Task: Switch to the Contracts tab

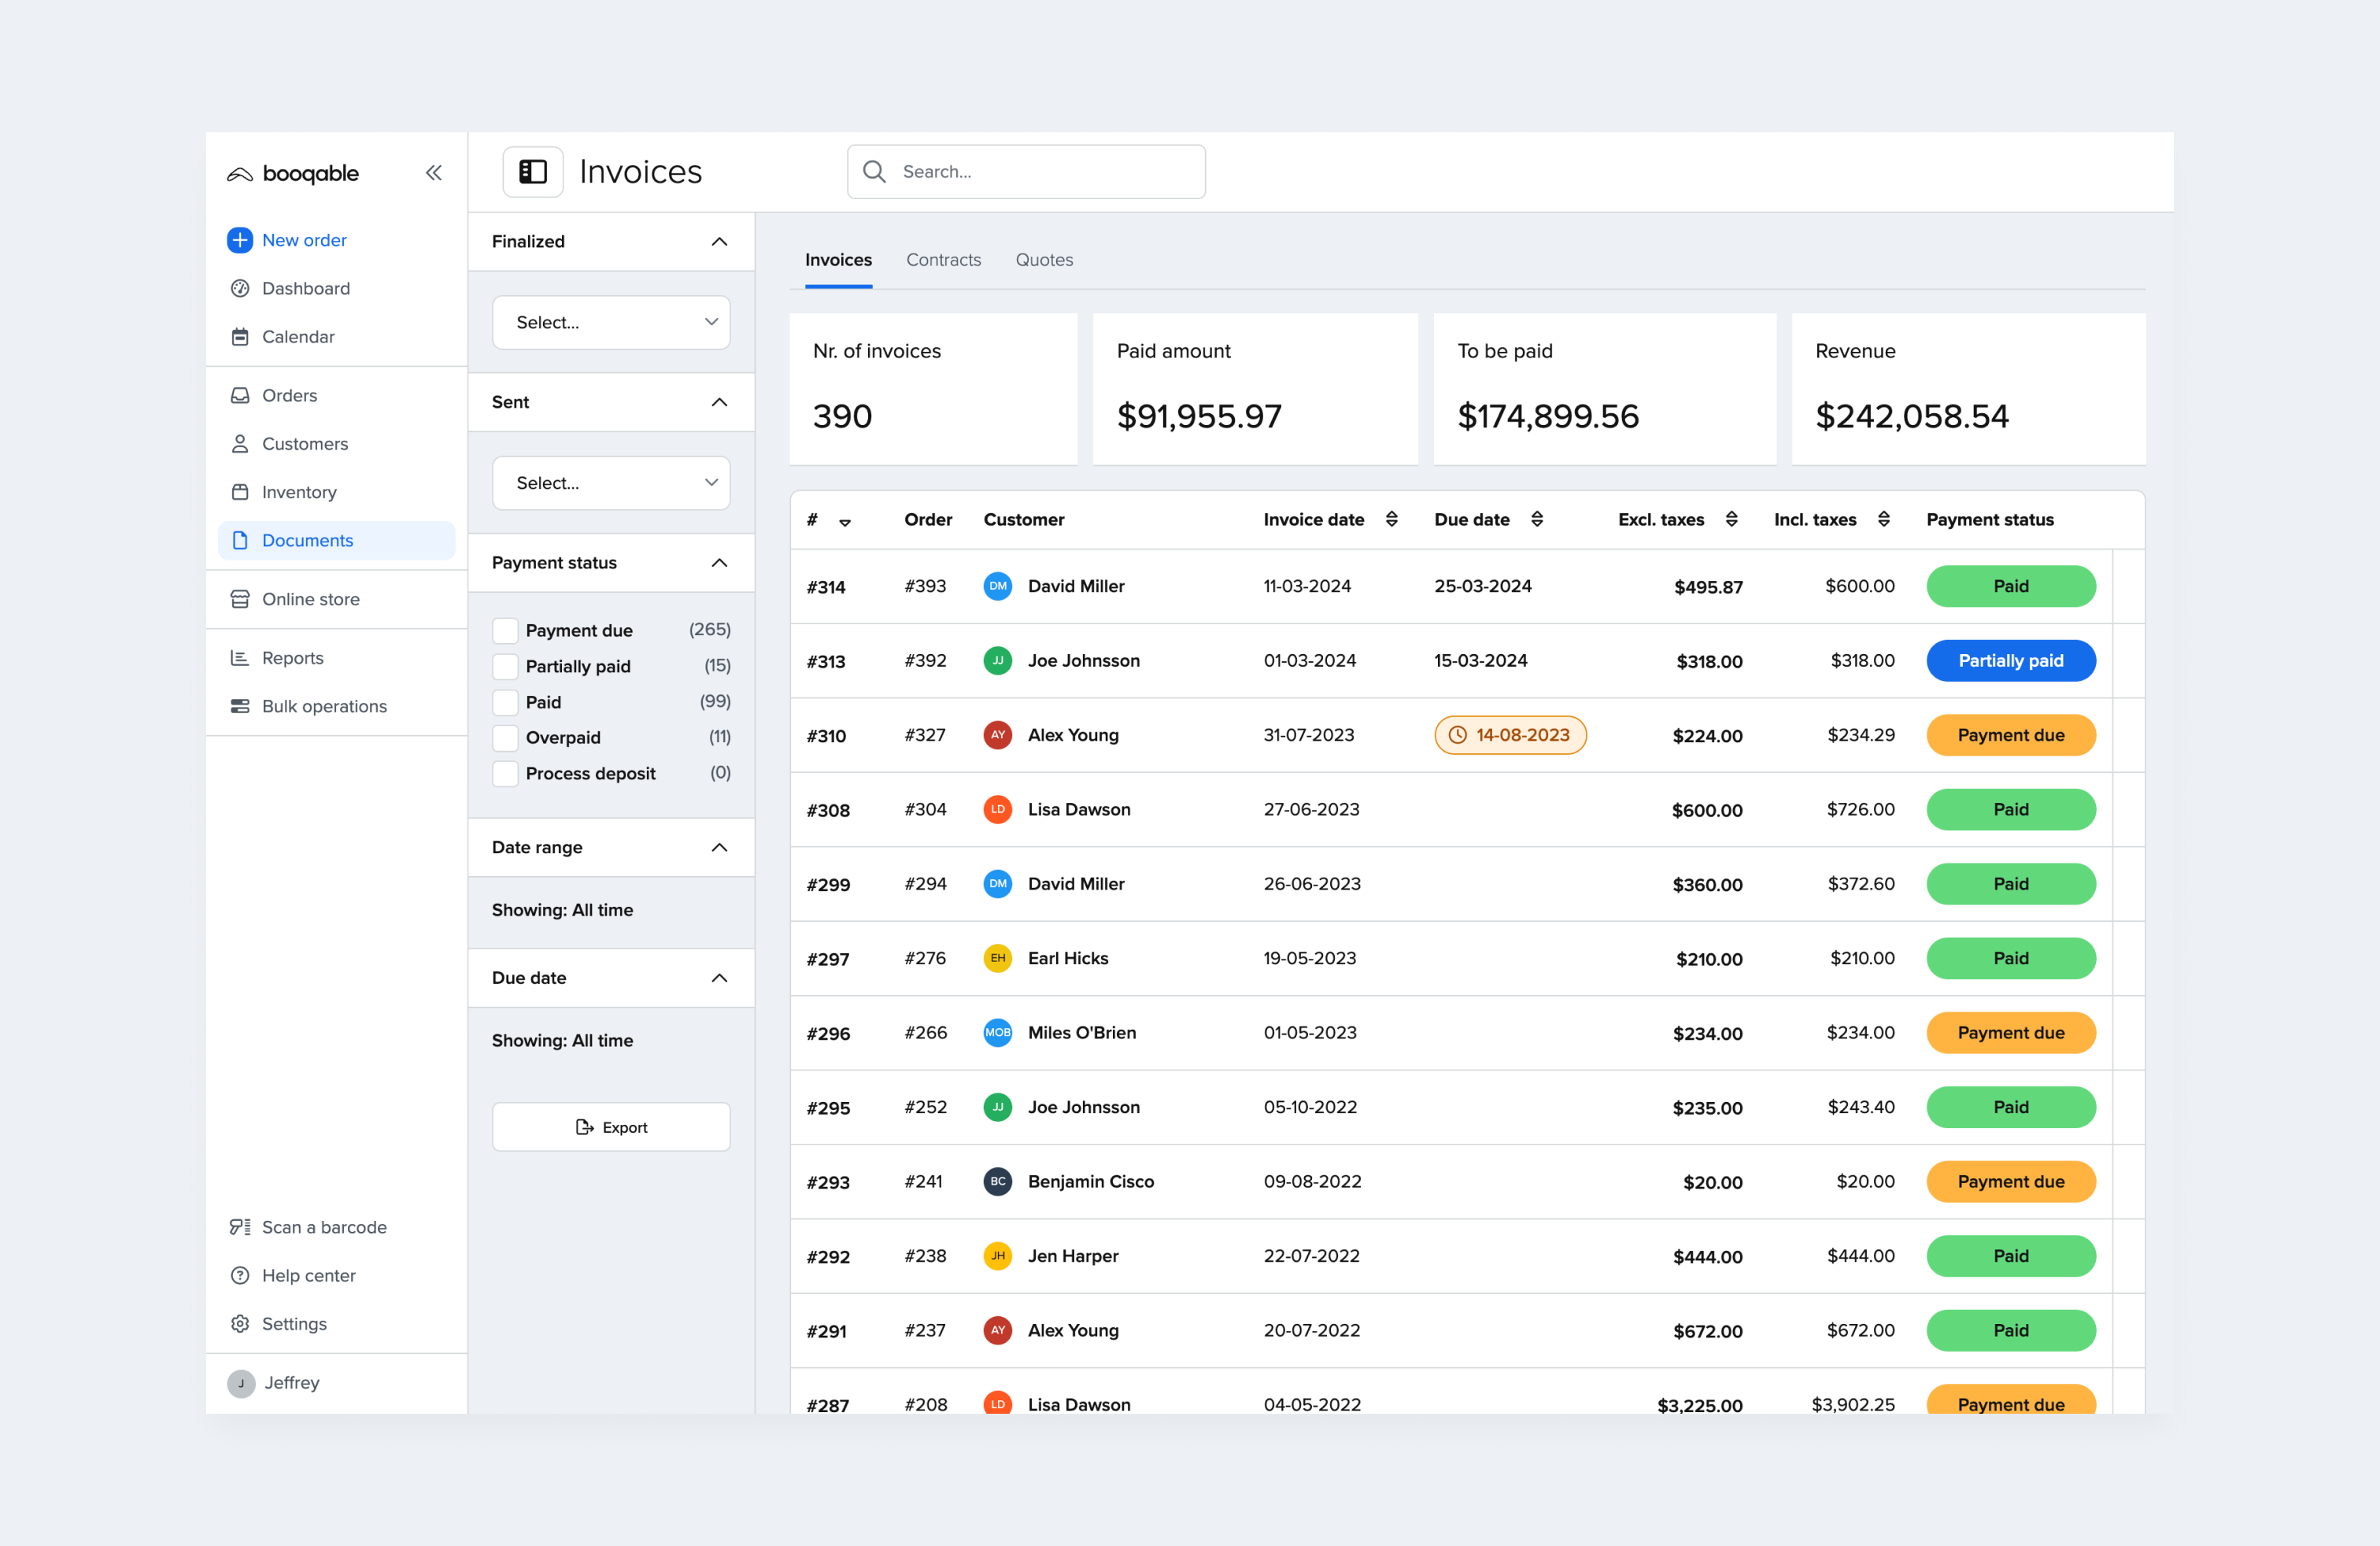Action: click(x=943, y=260)
